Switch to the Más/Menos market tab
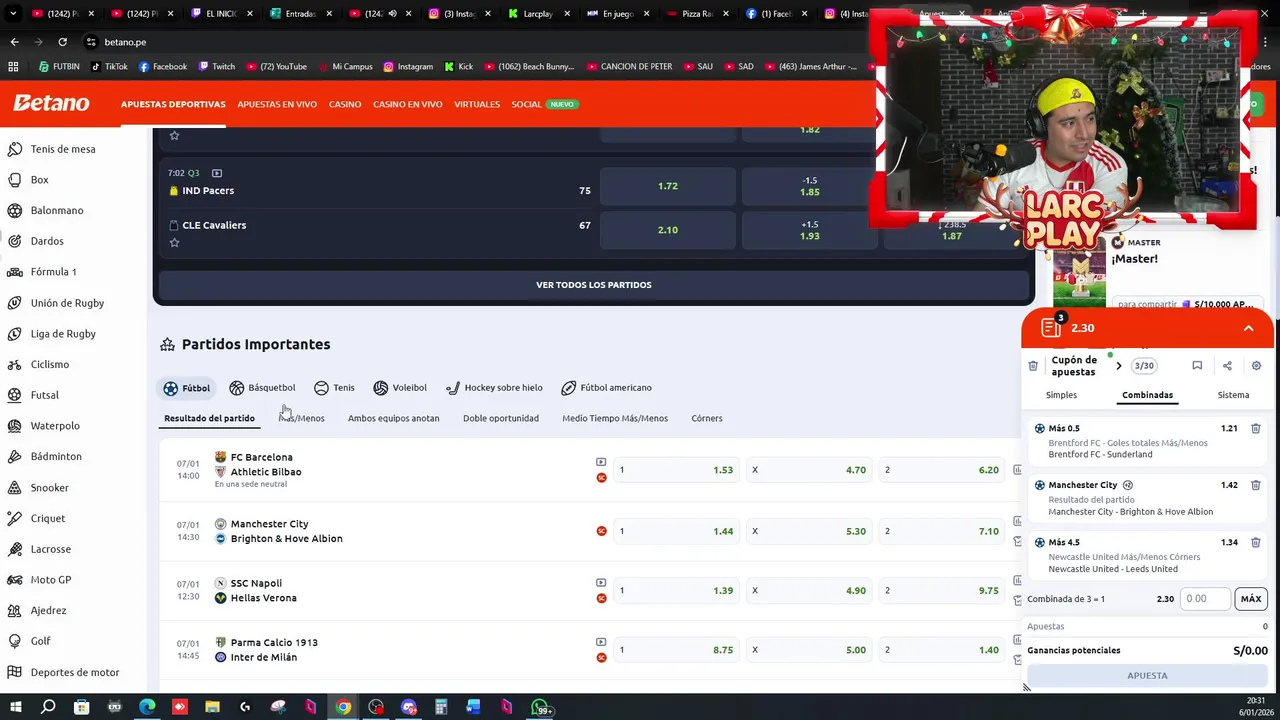The width and height of the screenshot is (1280, 720). point(301,418)
